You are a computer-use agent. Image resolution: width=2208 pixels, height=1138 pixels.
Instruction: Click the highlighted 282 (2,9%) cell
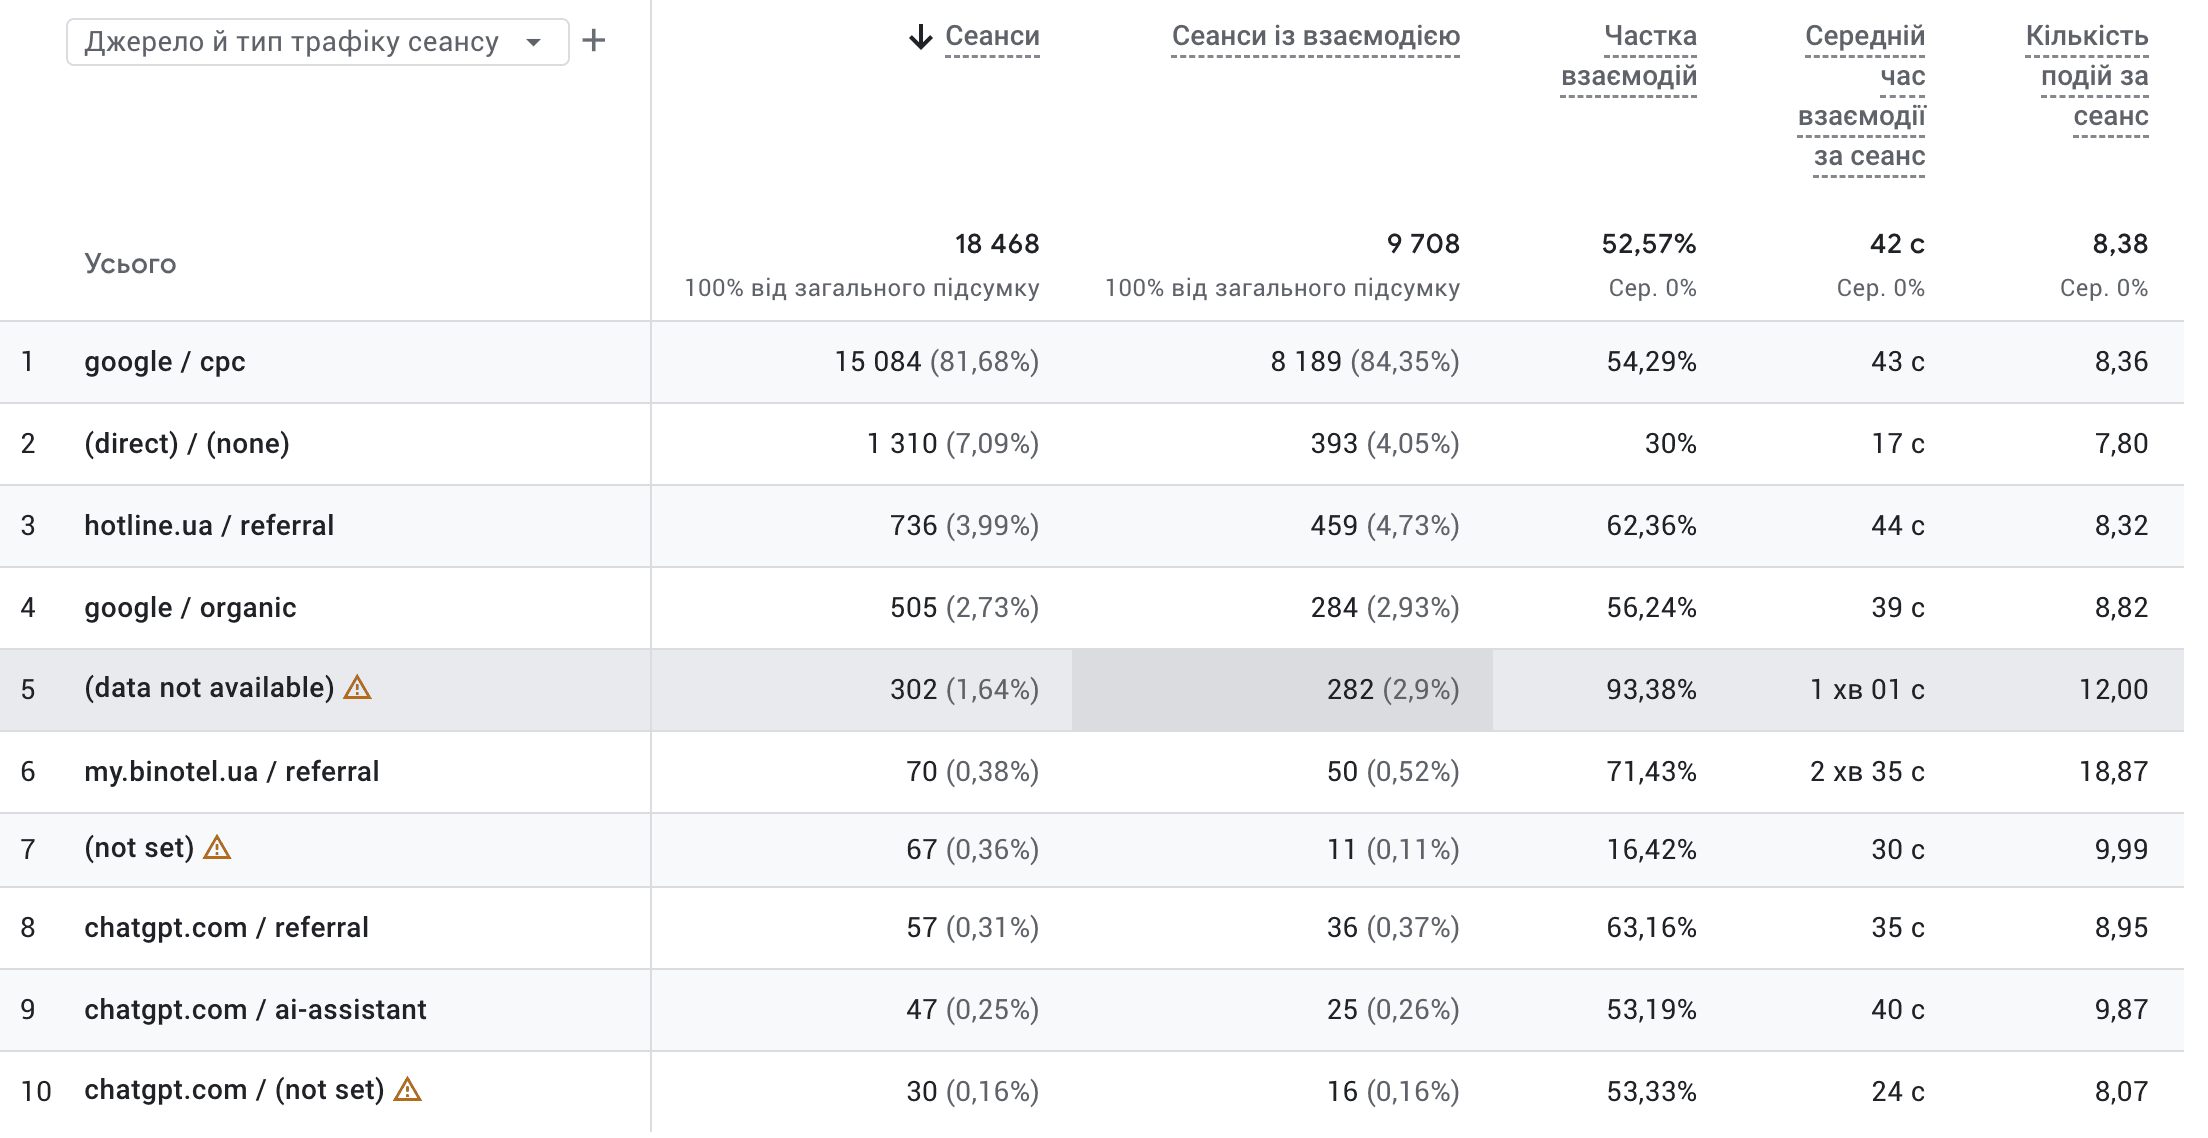pyautogui.click(x=1282, y=690)
